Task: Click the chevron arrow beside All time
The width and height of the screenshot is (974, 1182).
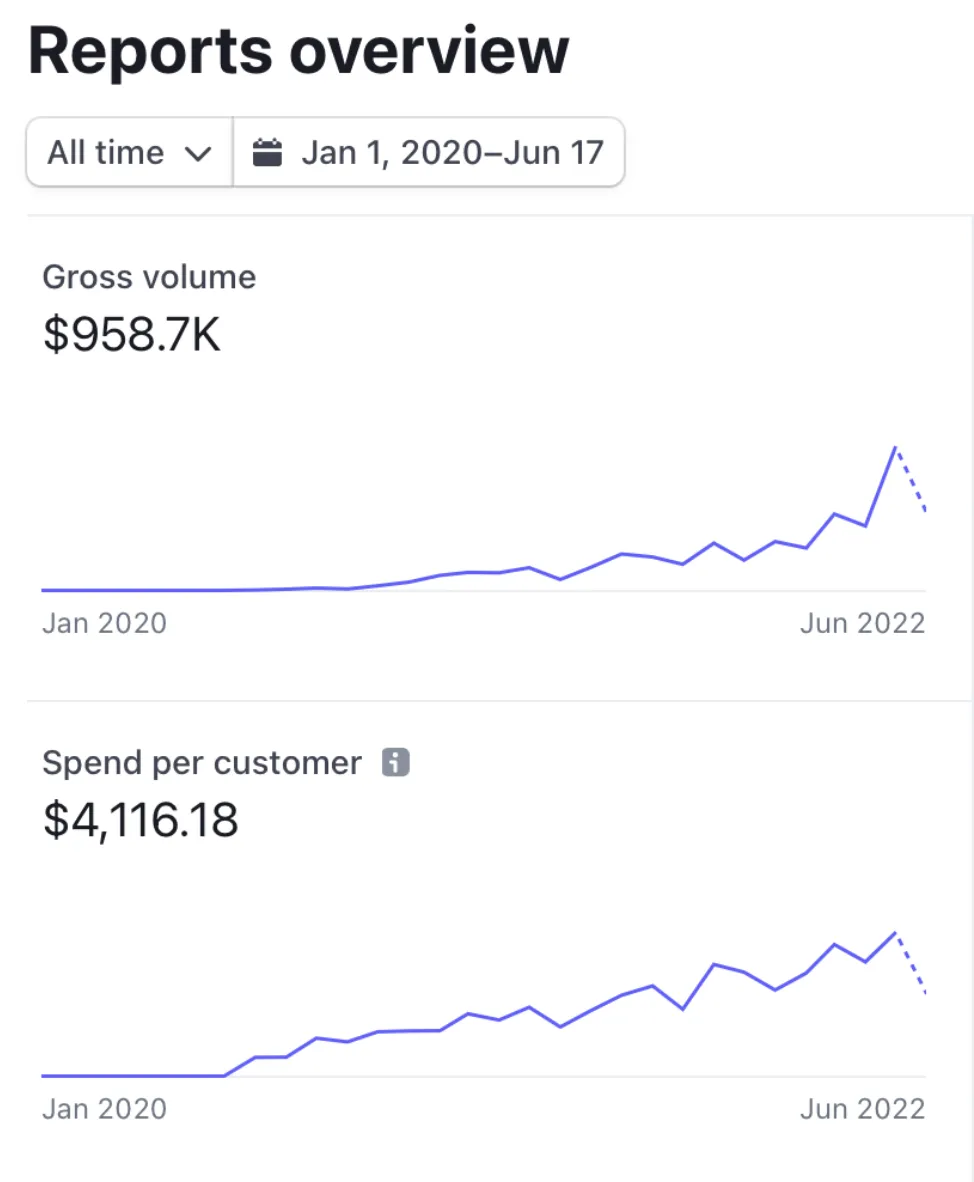Action: (x=199, y=154)
